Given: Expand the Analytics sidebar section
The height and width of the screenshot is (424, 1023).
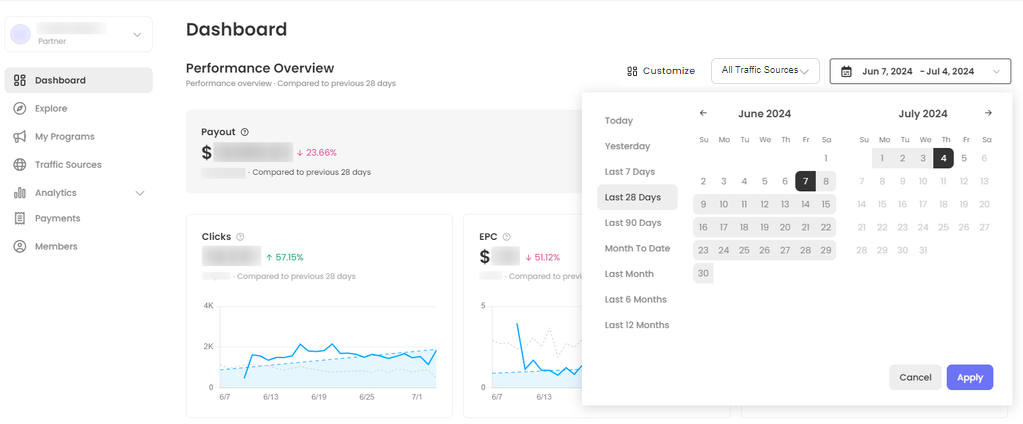Looking at the screenshot, I should 139,193.
